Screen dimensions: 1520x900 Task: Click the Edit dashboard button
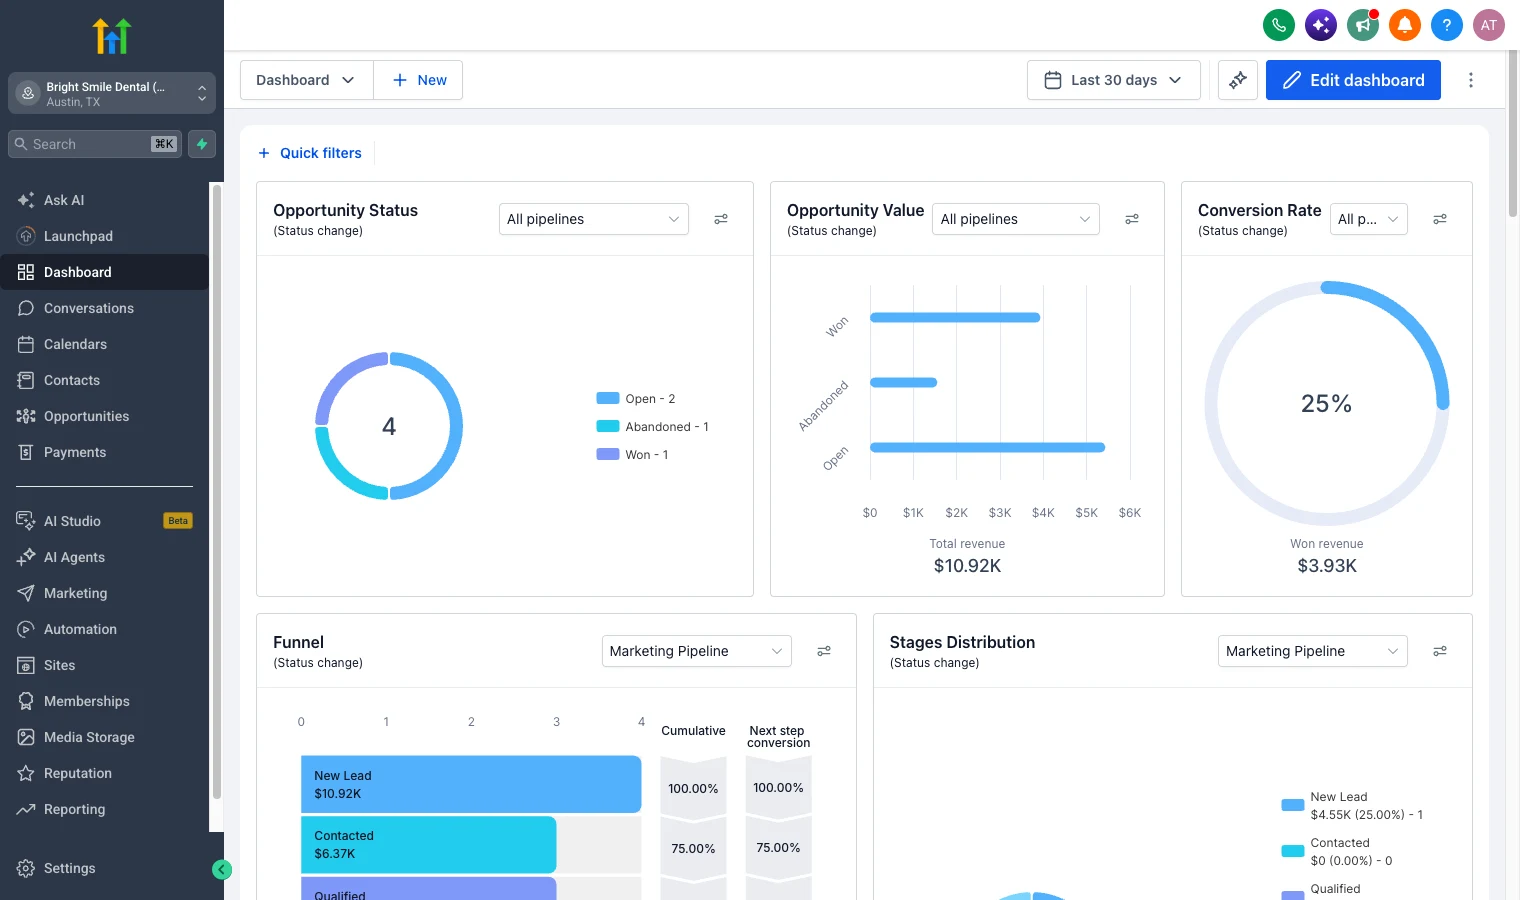1353,80
